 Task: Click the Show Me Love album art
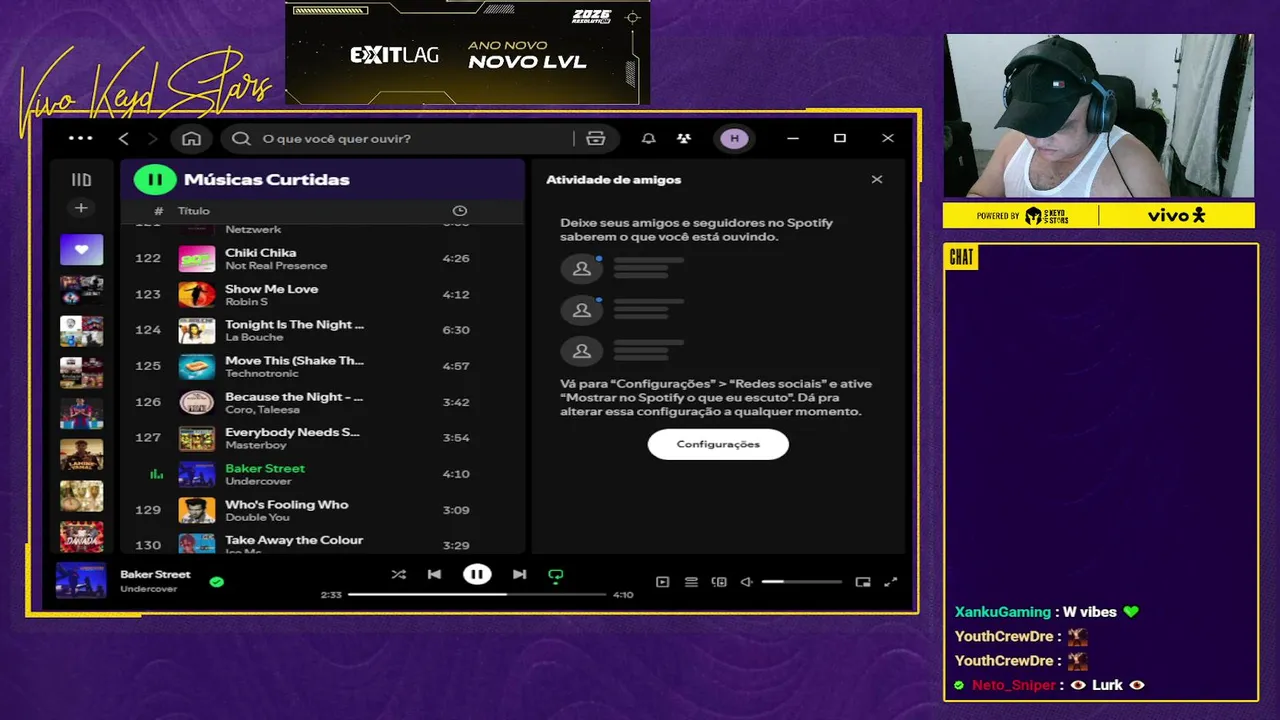(197, 294)
